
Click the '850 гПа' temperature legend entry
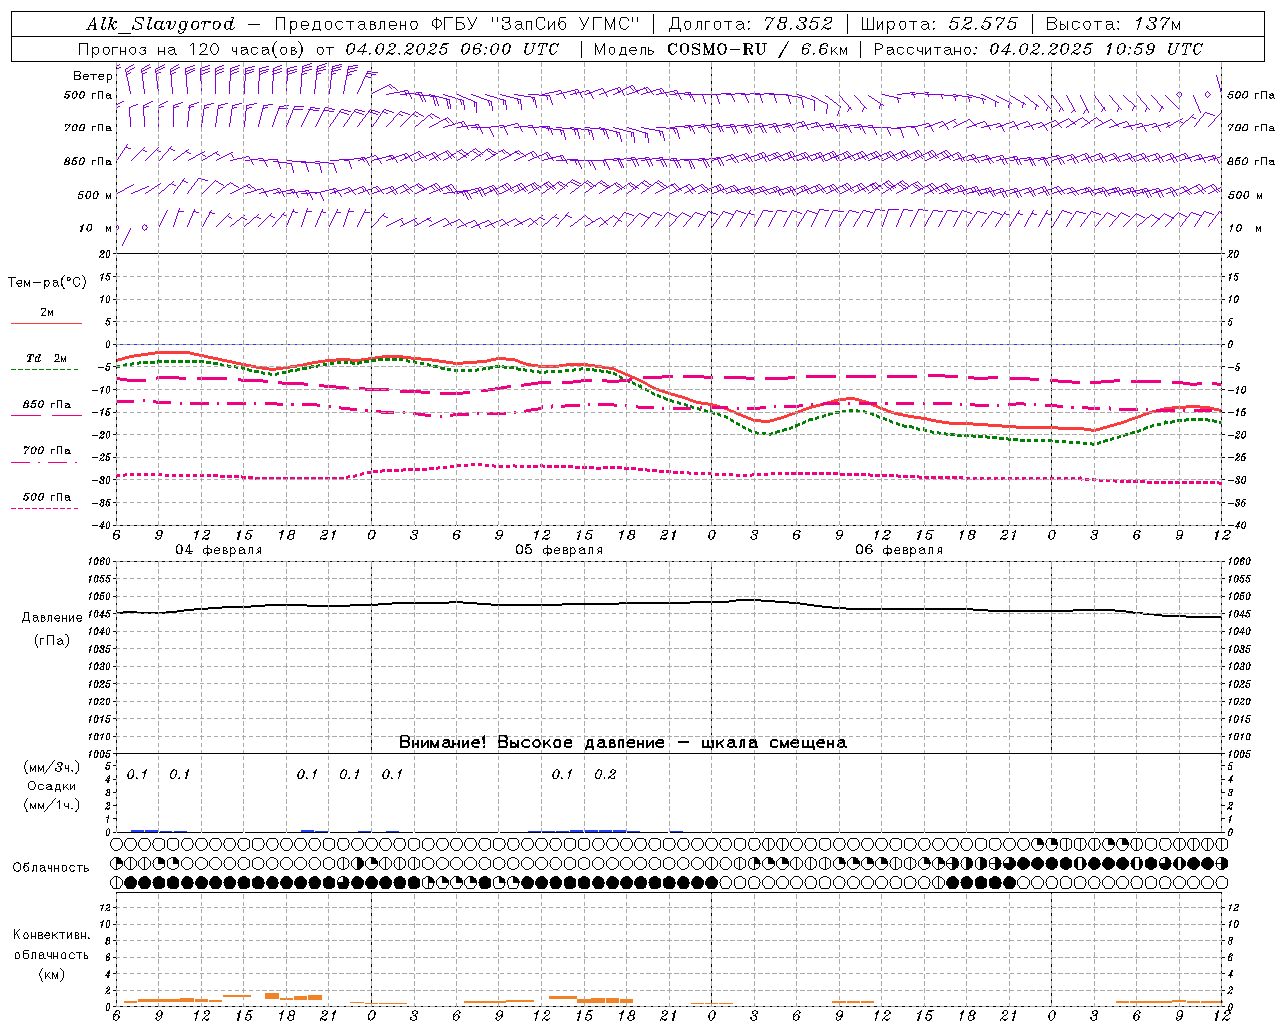tap(47, 405)
